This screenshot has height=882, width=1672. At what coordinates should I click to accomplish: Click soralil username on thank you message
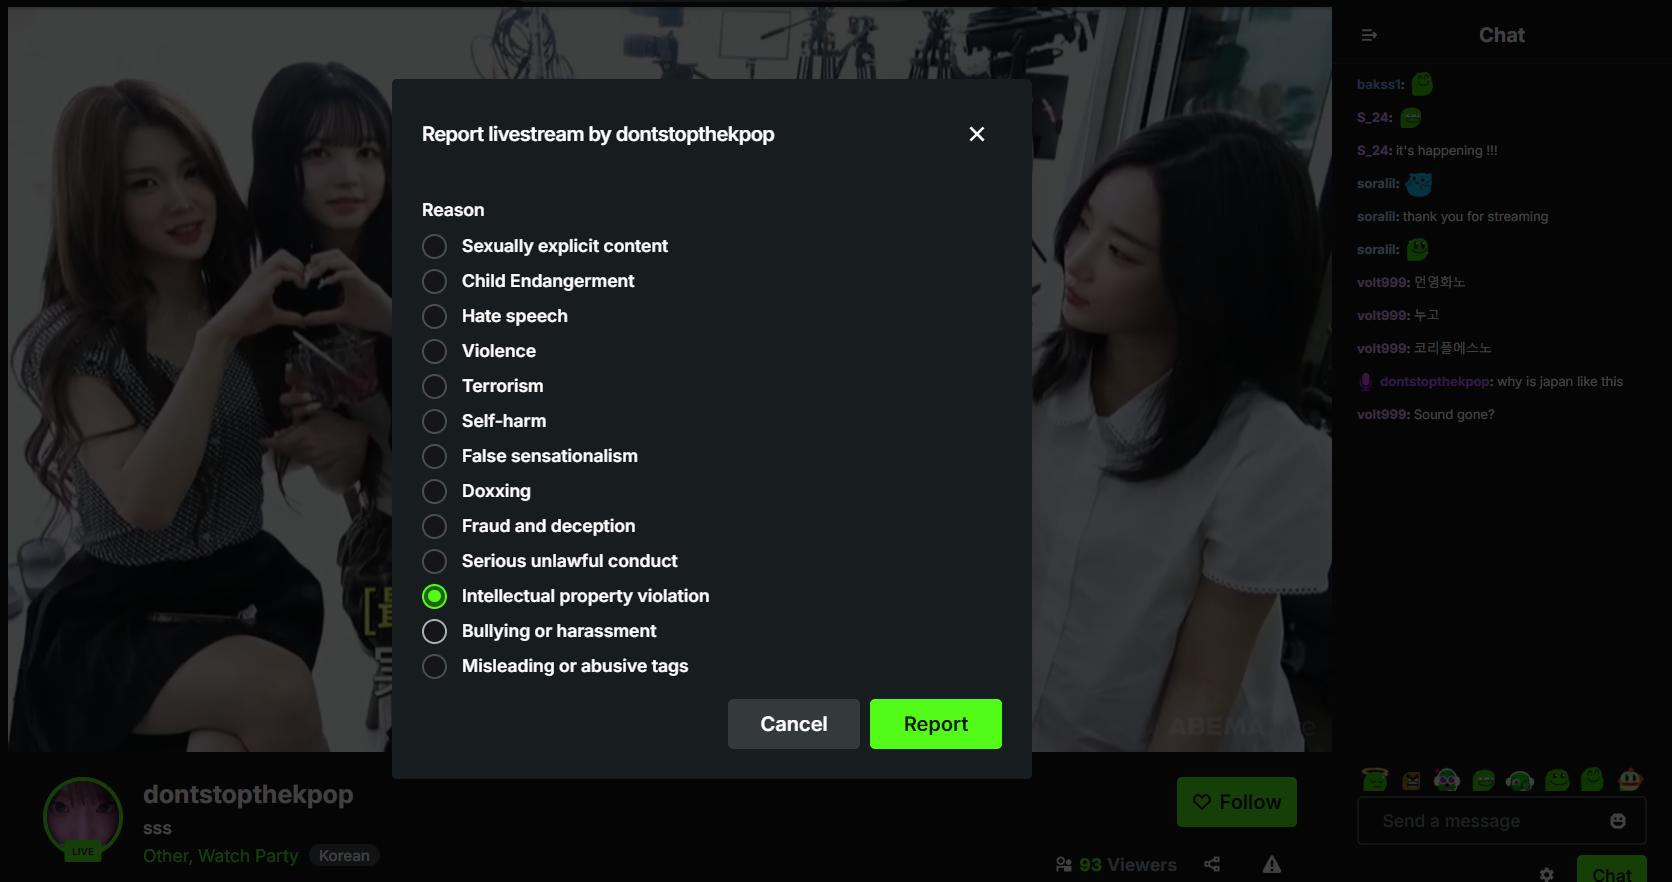pos(1378,217)
